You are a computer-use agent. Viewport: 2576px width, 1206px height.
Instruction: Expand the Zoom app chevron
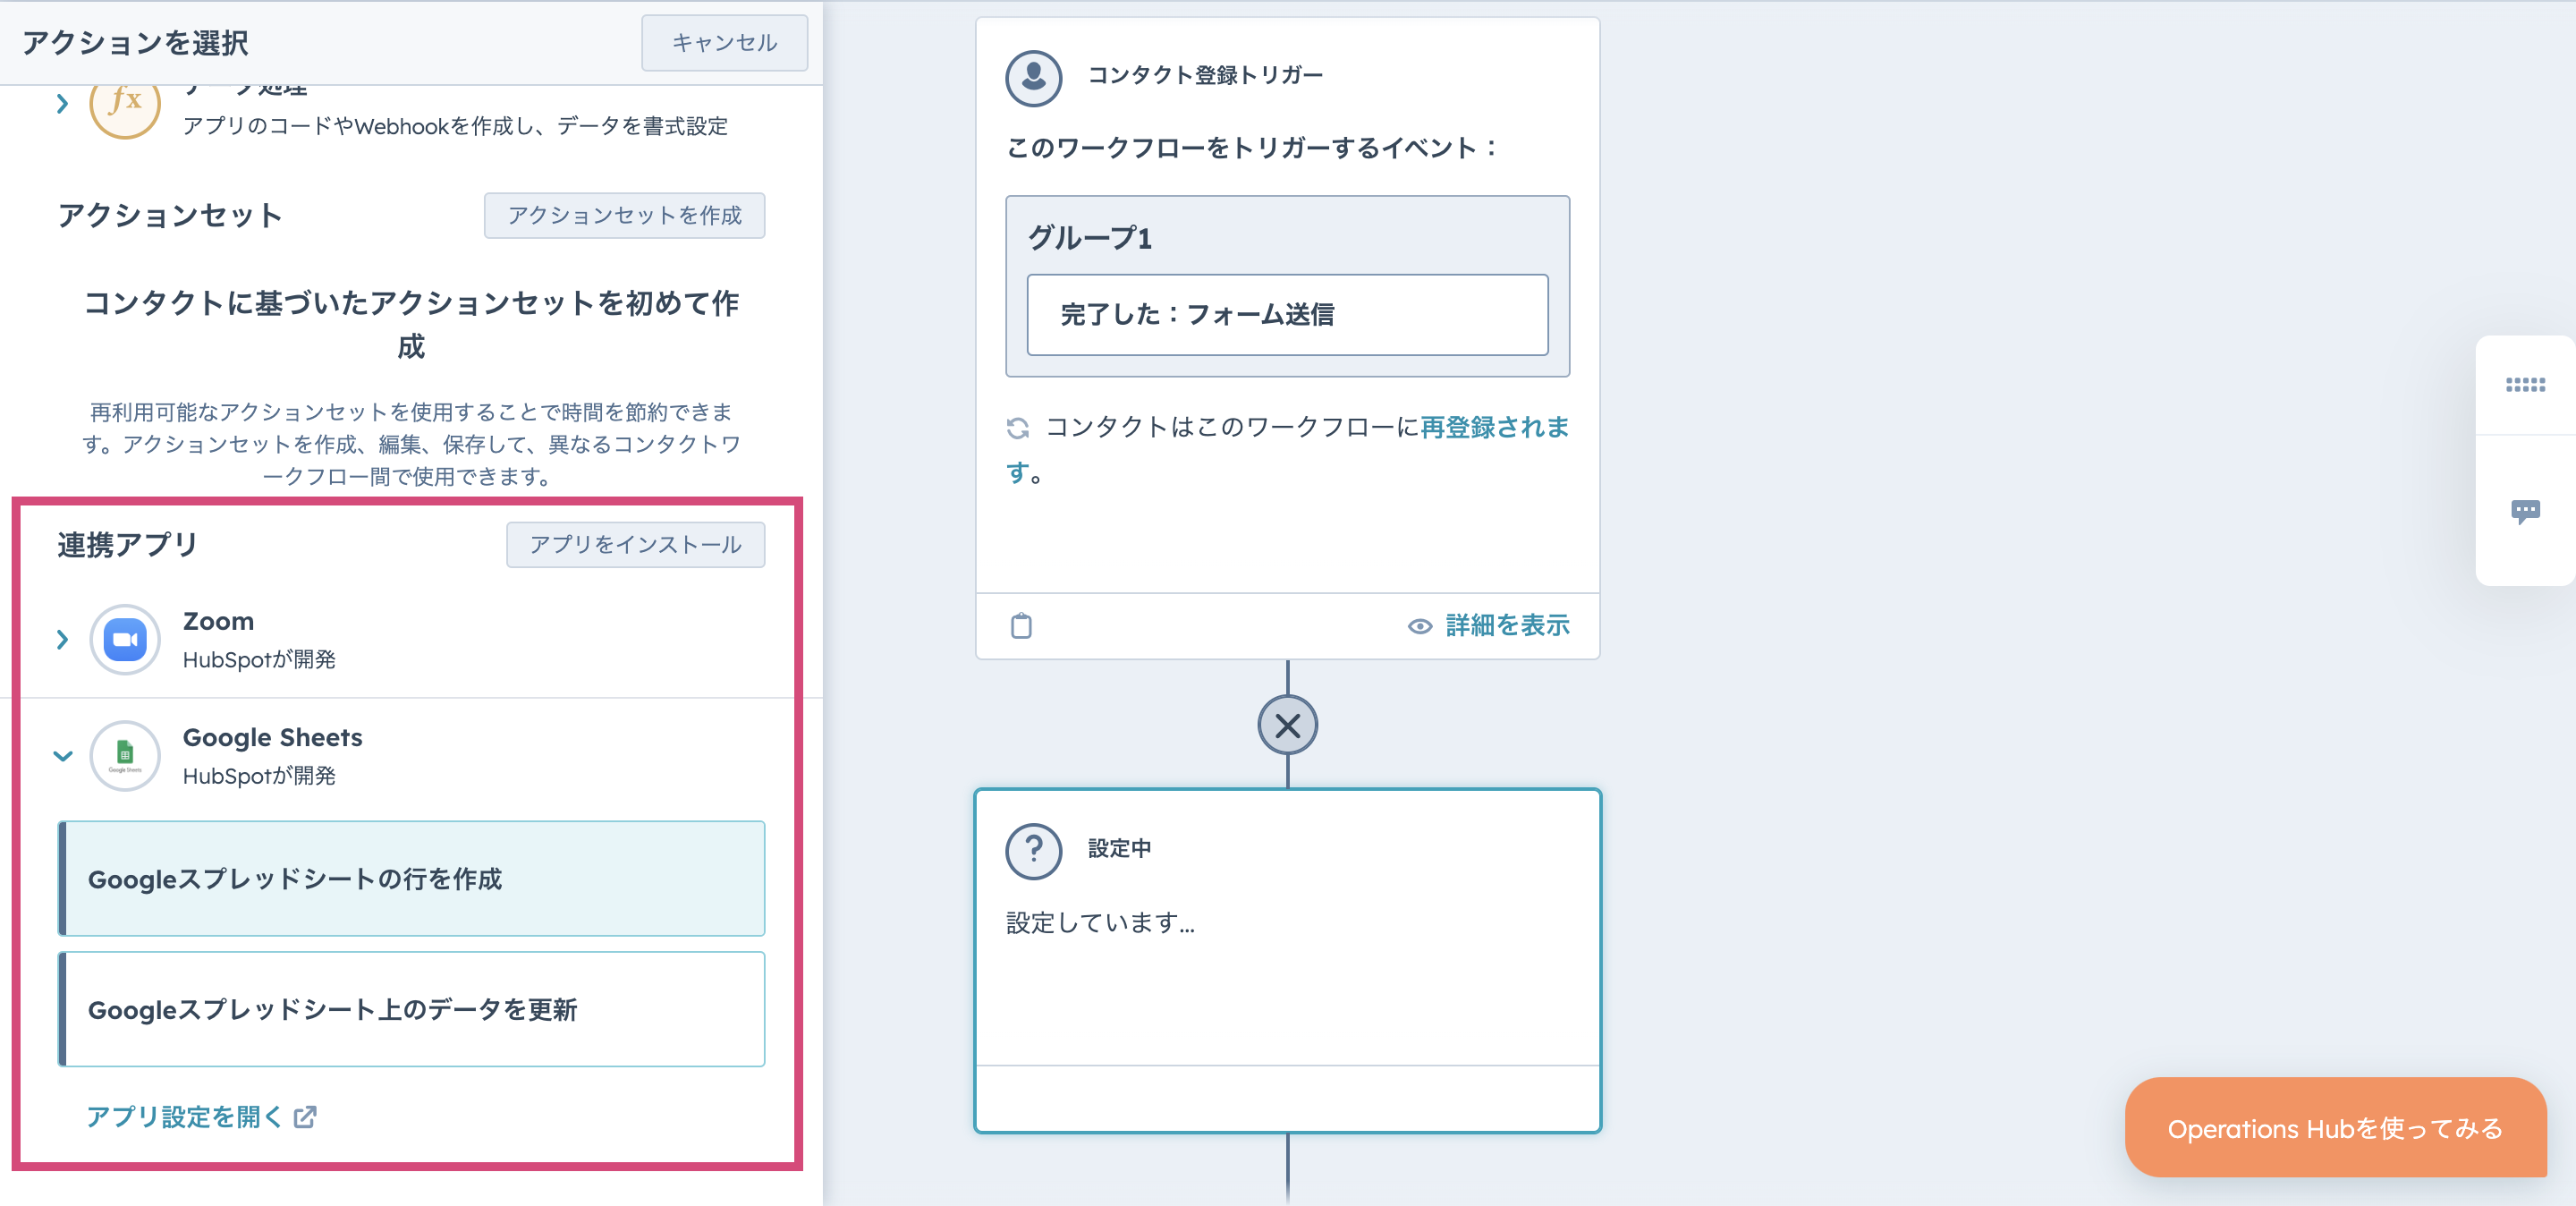tap(62, 639)
